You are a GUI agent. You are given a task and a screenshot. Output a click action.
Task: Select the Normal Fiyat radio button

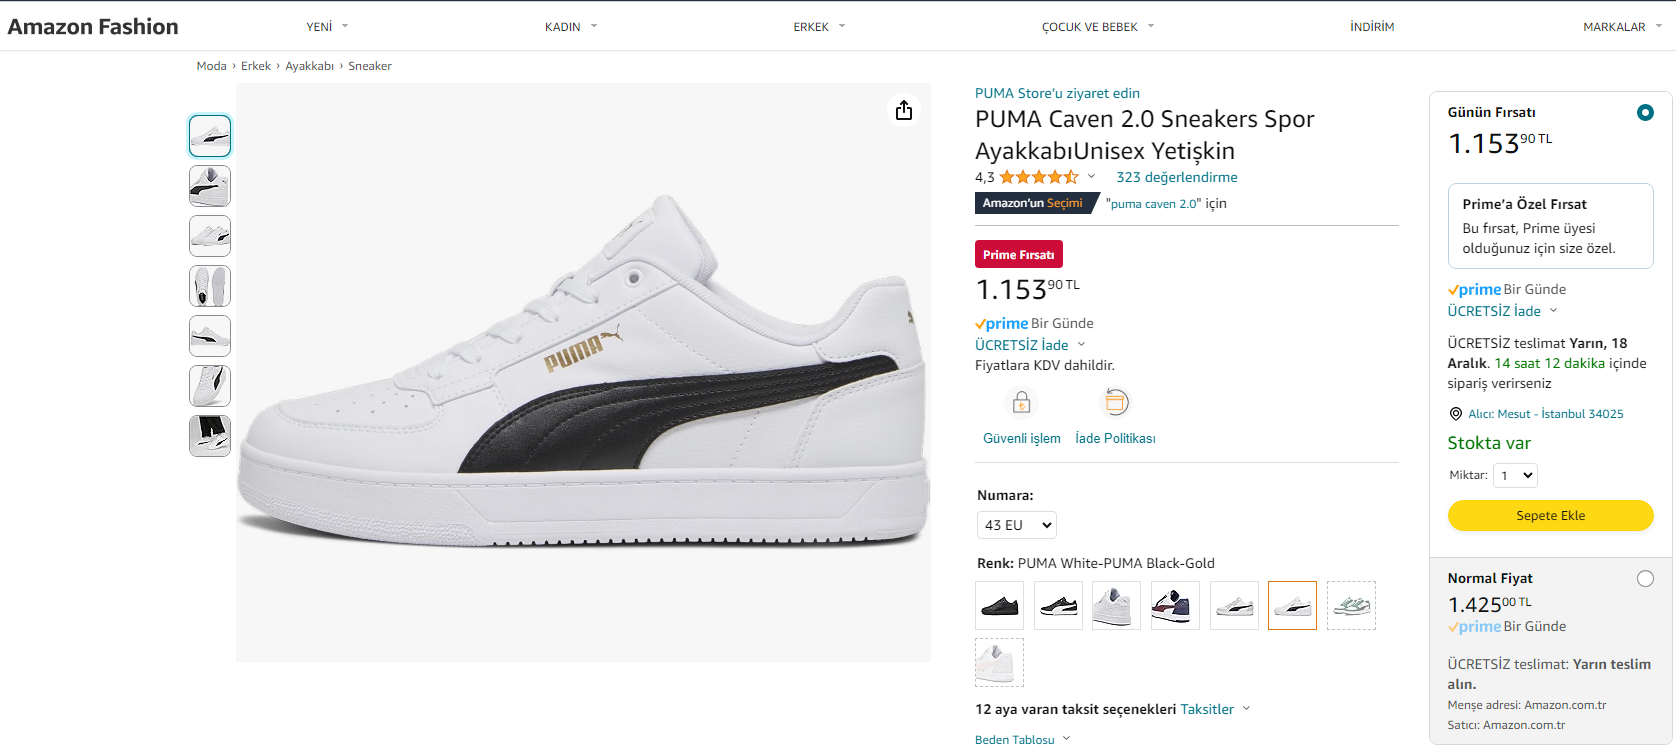1645,579
